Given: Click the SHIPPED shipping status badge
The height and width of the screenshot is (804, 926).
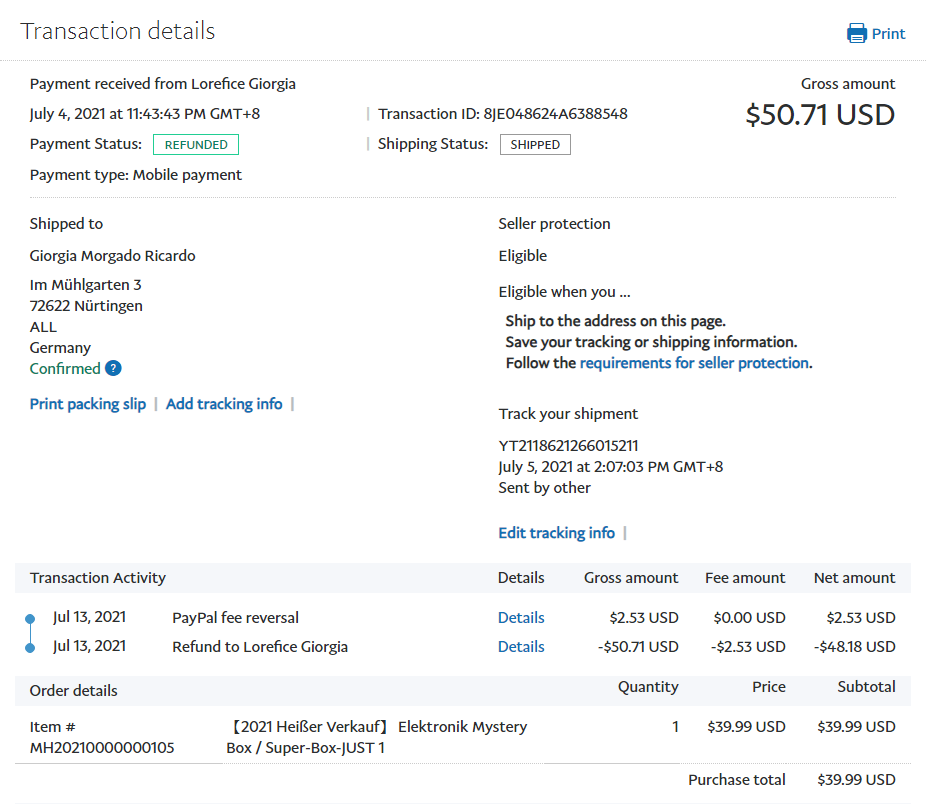Looking at the screenshot, I should [x=535, y=145].
